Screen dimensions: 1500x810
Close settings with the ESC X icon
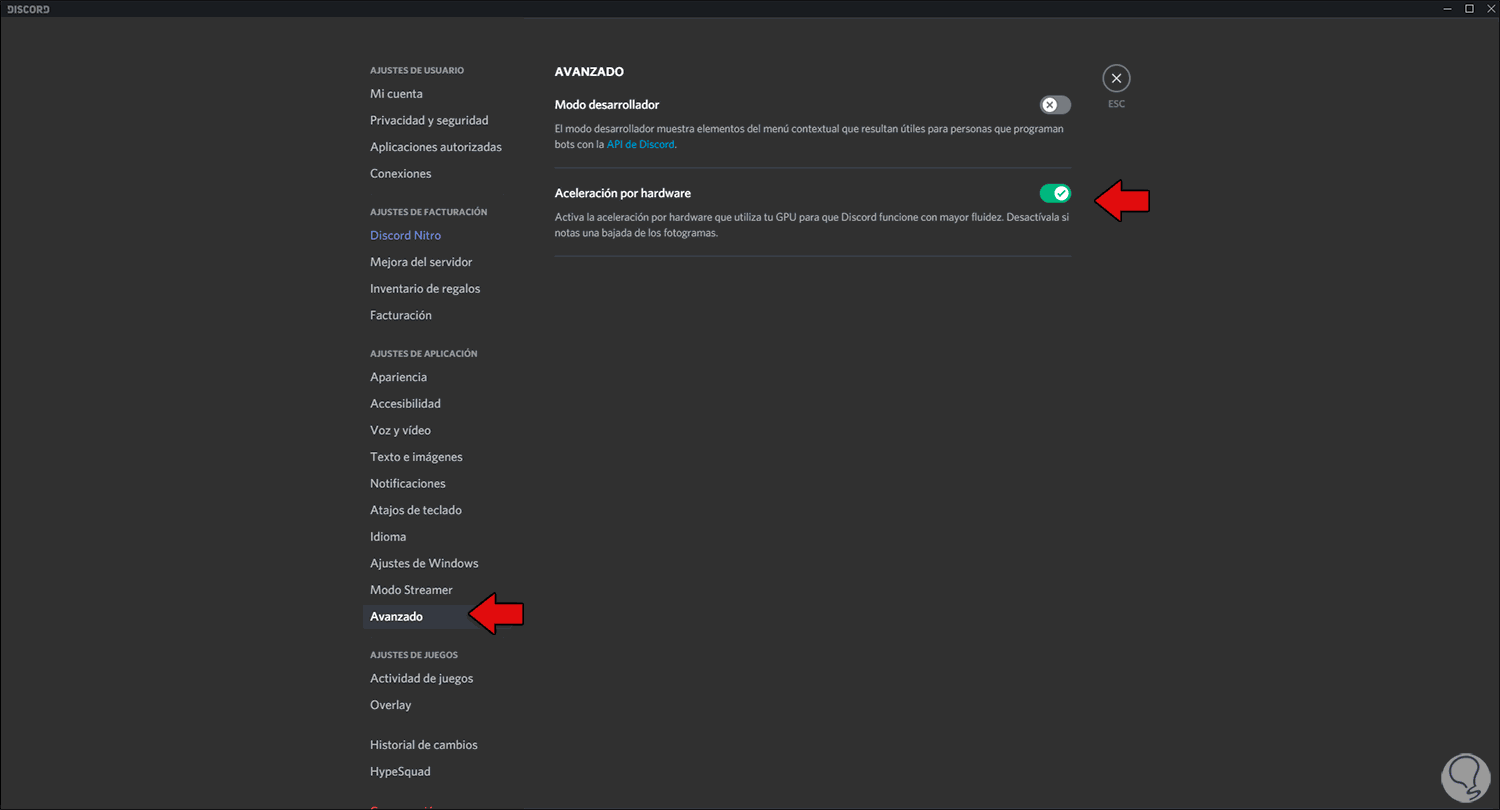1116,78
